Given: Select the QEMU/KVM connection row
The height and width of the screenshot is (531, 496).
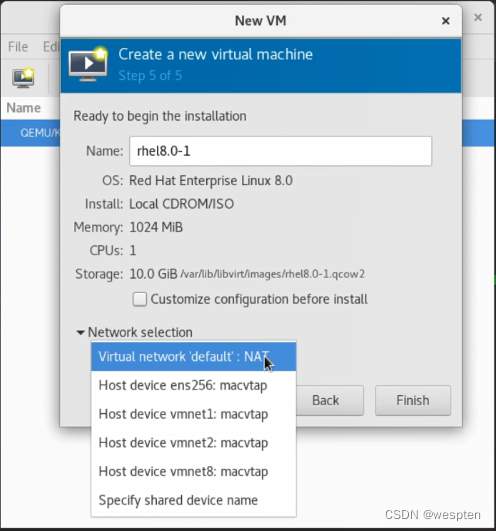Looking at the screenshot, I should point(30,133).
